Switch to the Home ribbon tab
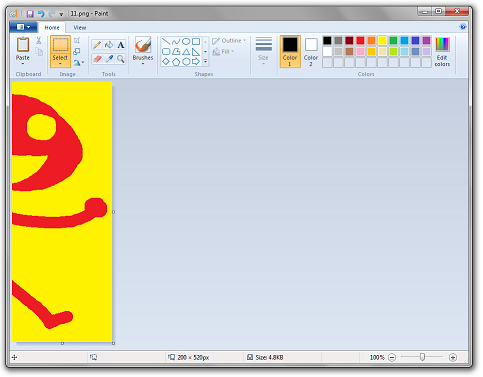Image resolution: width=483 pixels, height=377 pixels. click(52, 27)
